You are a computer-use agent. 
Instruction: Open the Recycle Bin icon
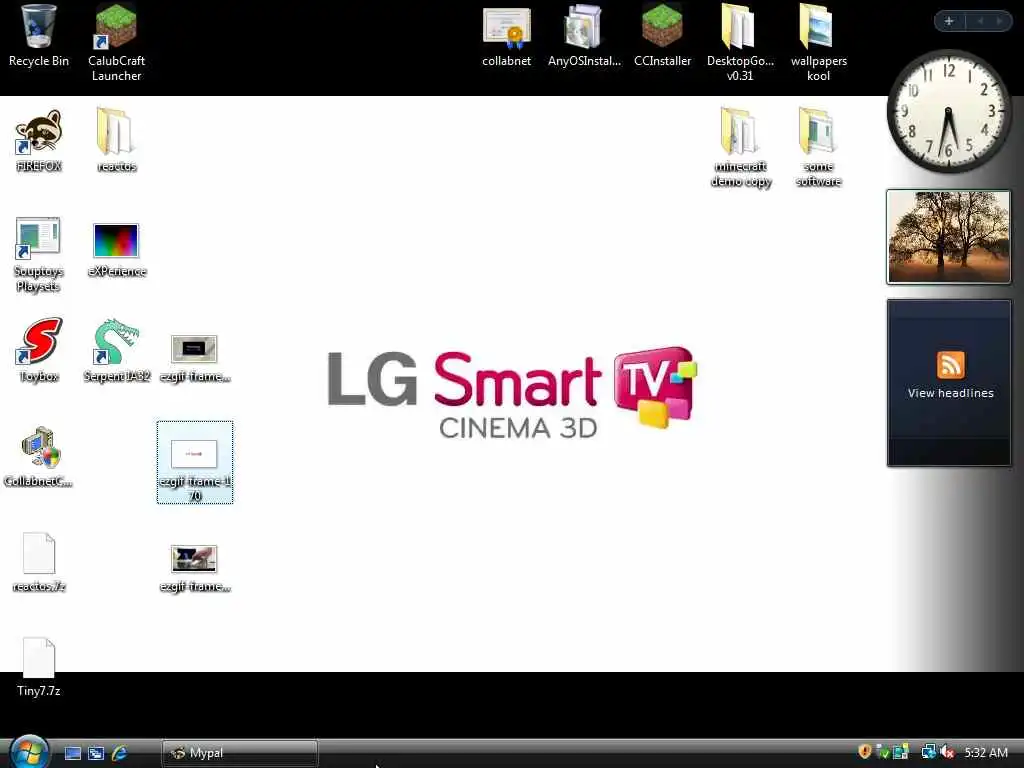[39, 36]
